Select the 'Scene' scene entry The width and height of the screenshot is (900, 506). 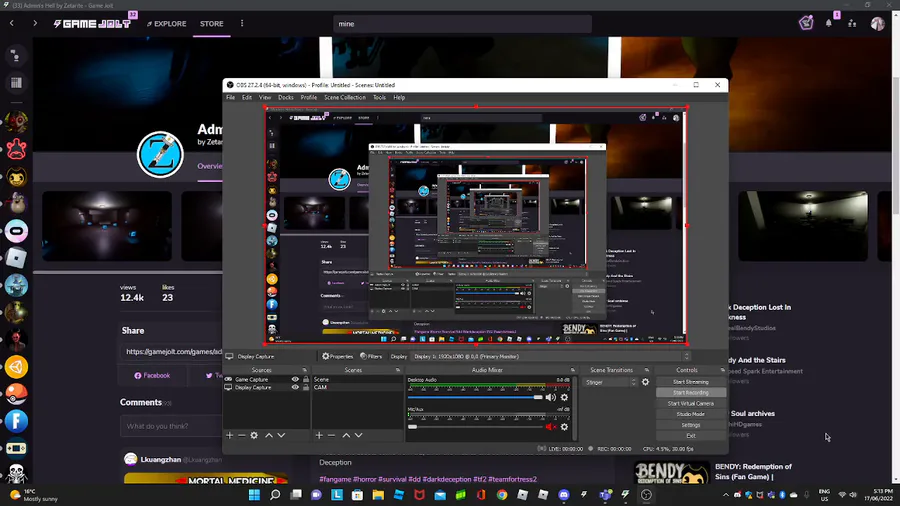(357, 379)
